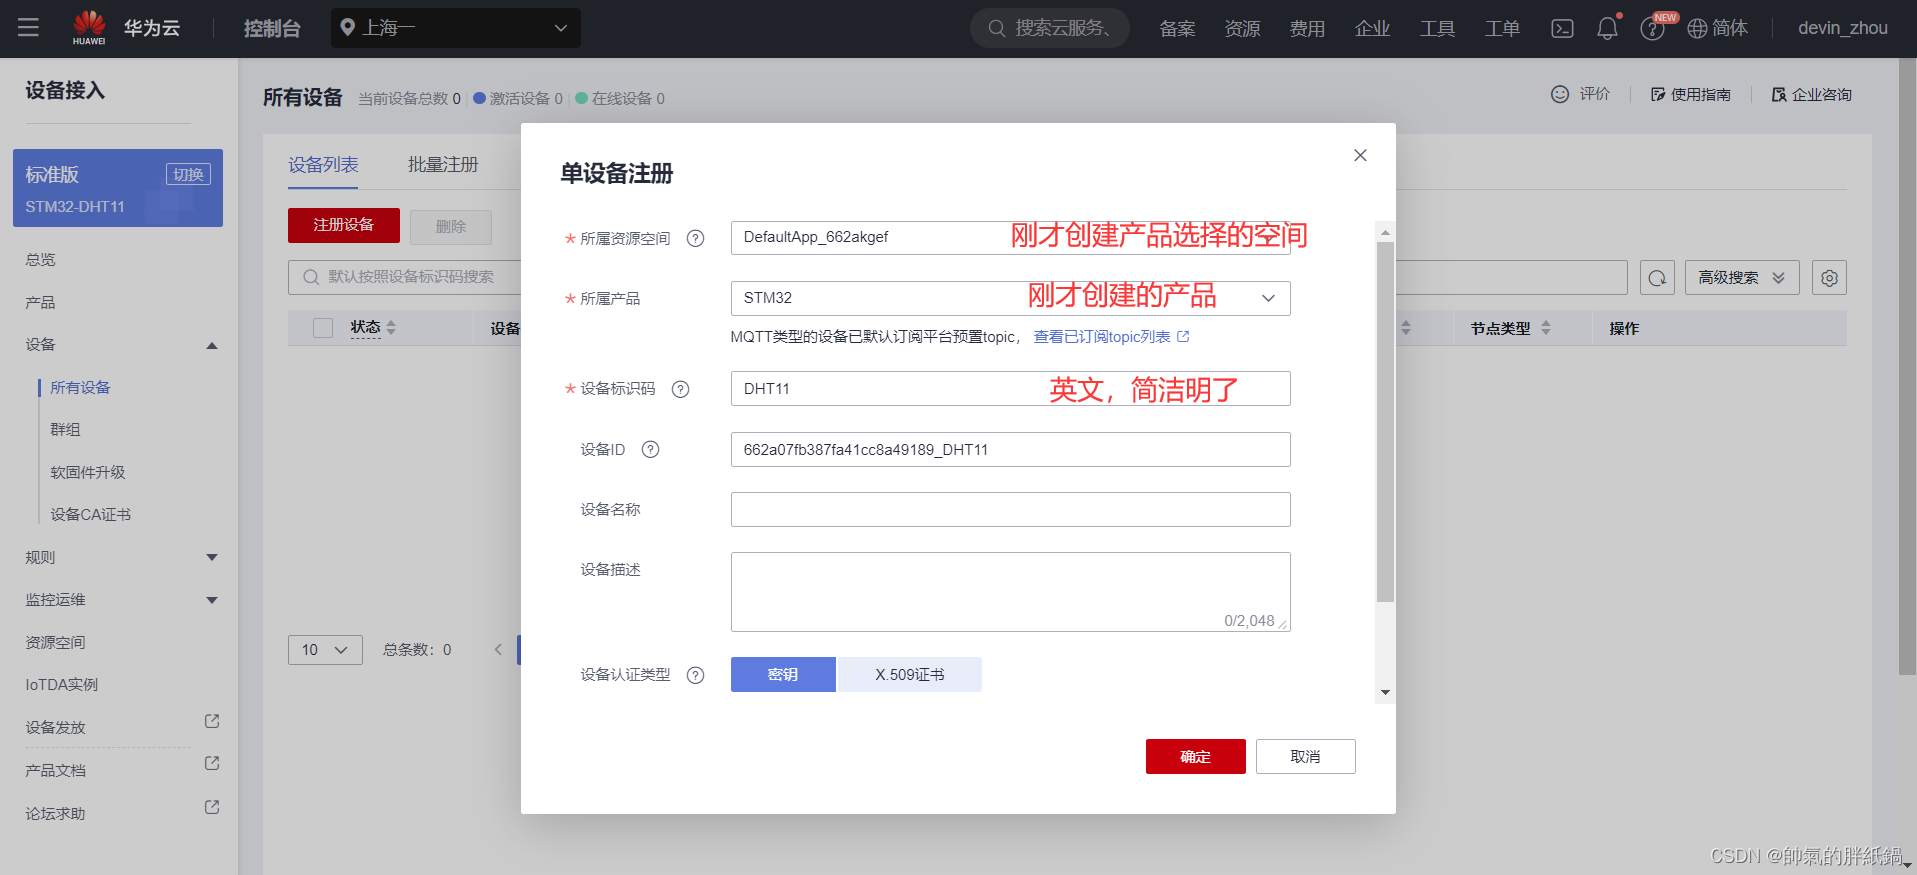
Task: Open the 上海一 region selector
Action: [x=455, y=28]
